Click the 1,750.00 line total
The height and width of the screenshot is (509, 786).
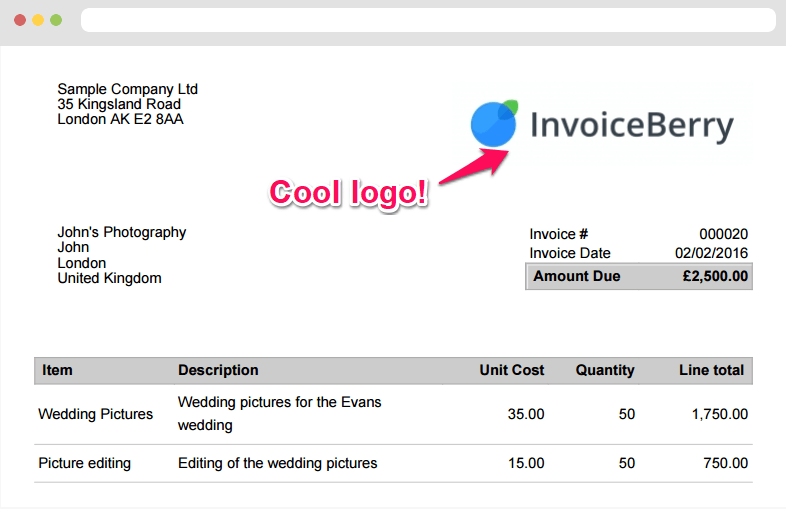(720, 414)
